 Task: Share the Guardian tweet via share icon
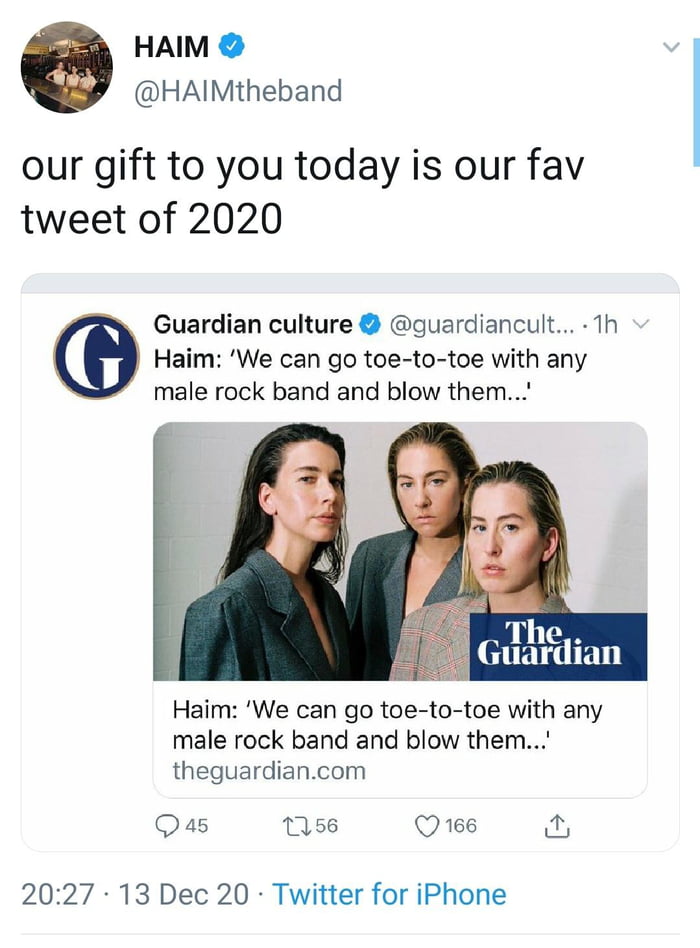pyautogui.click(x=555, y=826)
